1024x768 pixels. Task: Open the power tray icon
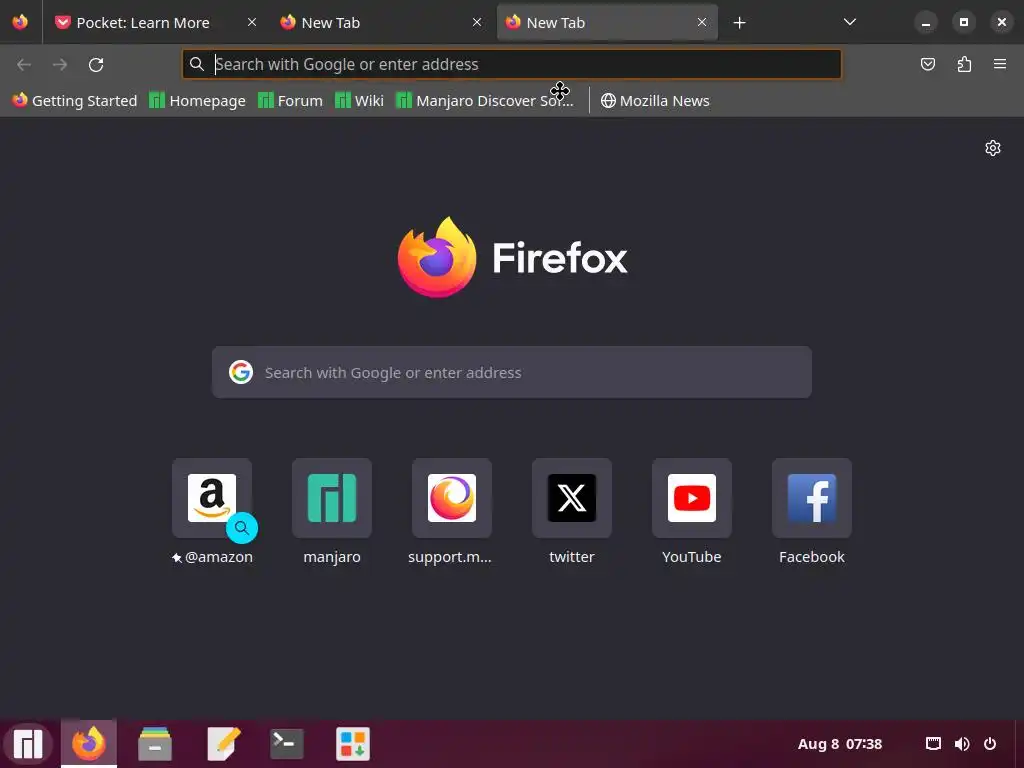pos(990,744)
